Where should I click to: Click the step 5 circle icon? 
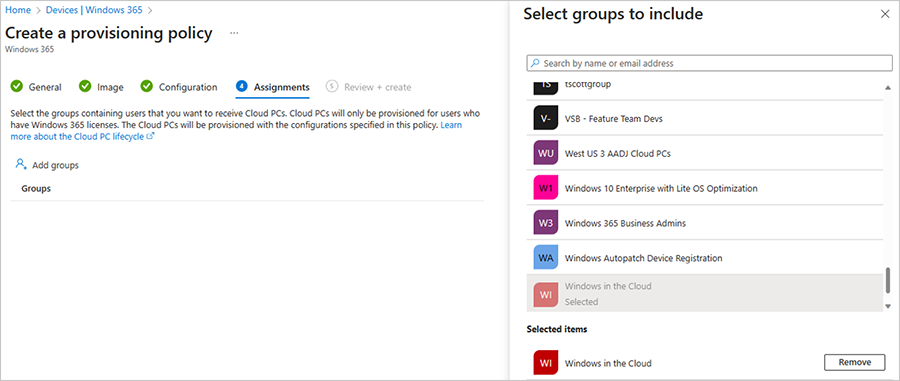[x=331, y=87]
